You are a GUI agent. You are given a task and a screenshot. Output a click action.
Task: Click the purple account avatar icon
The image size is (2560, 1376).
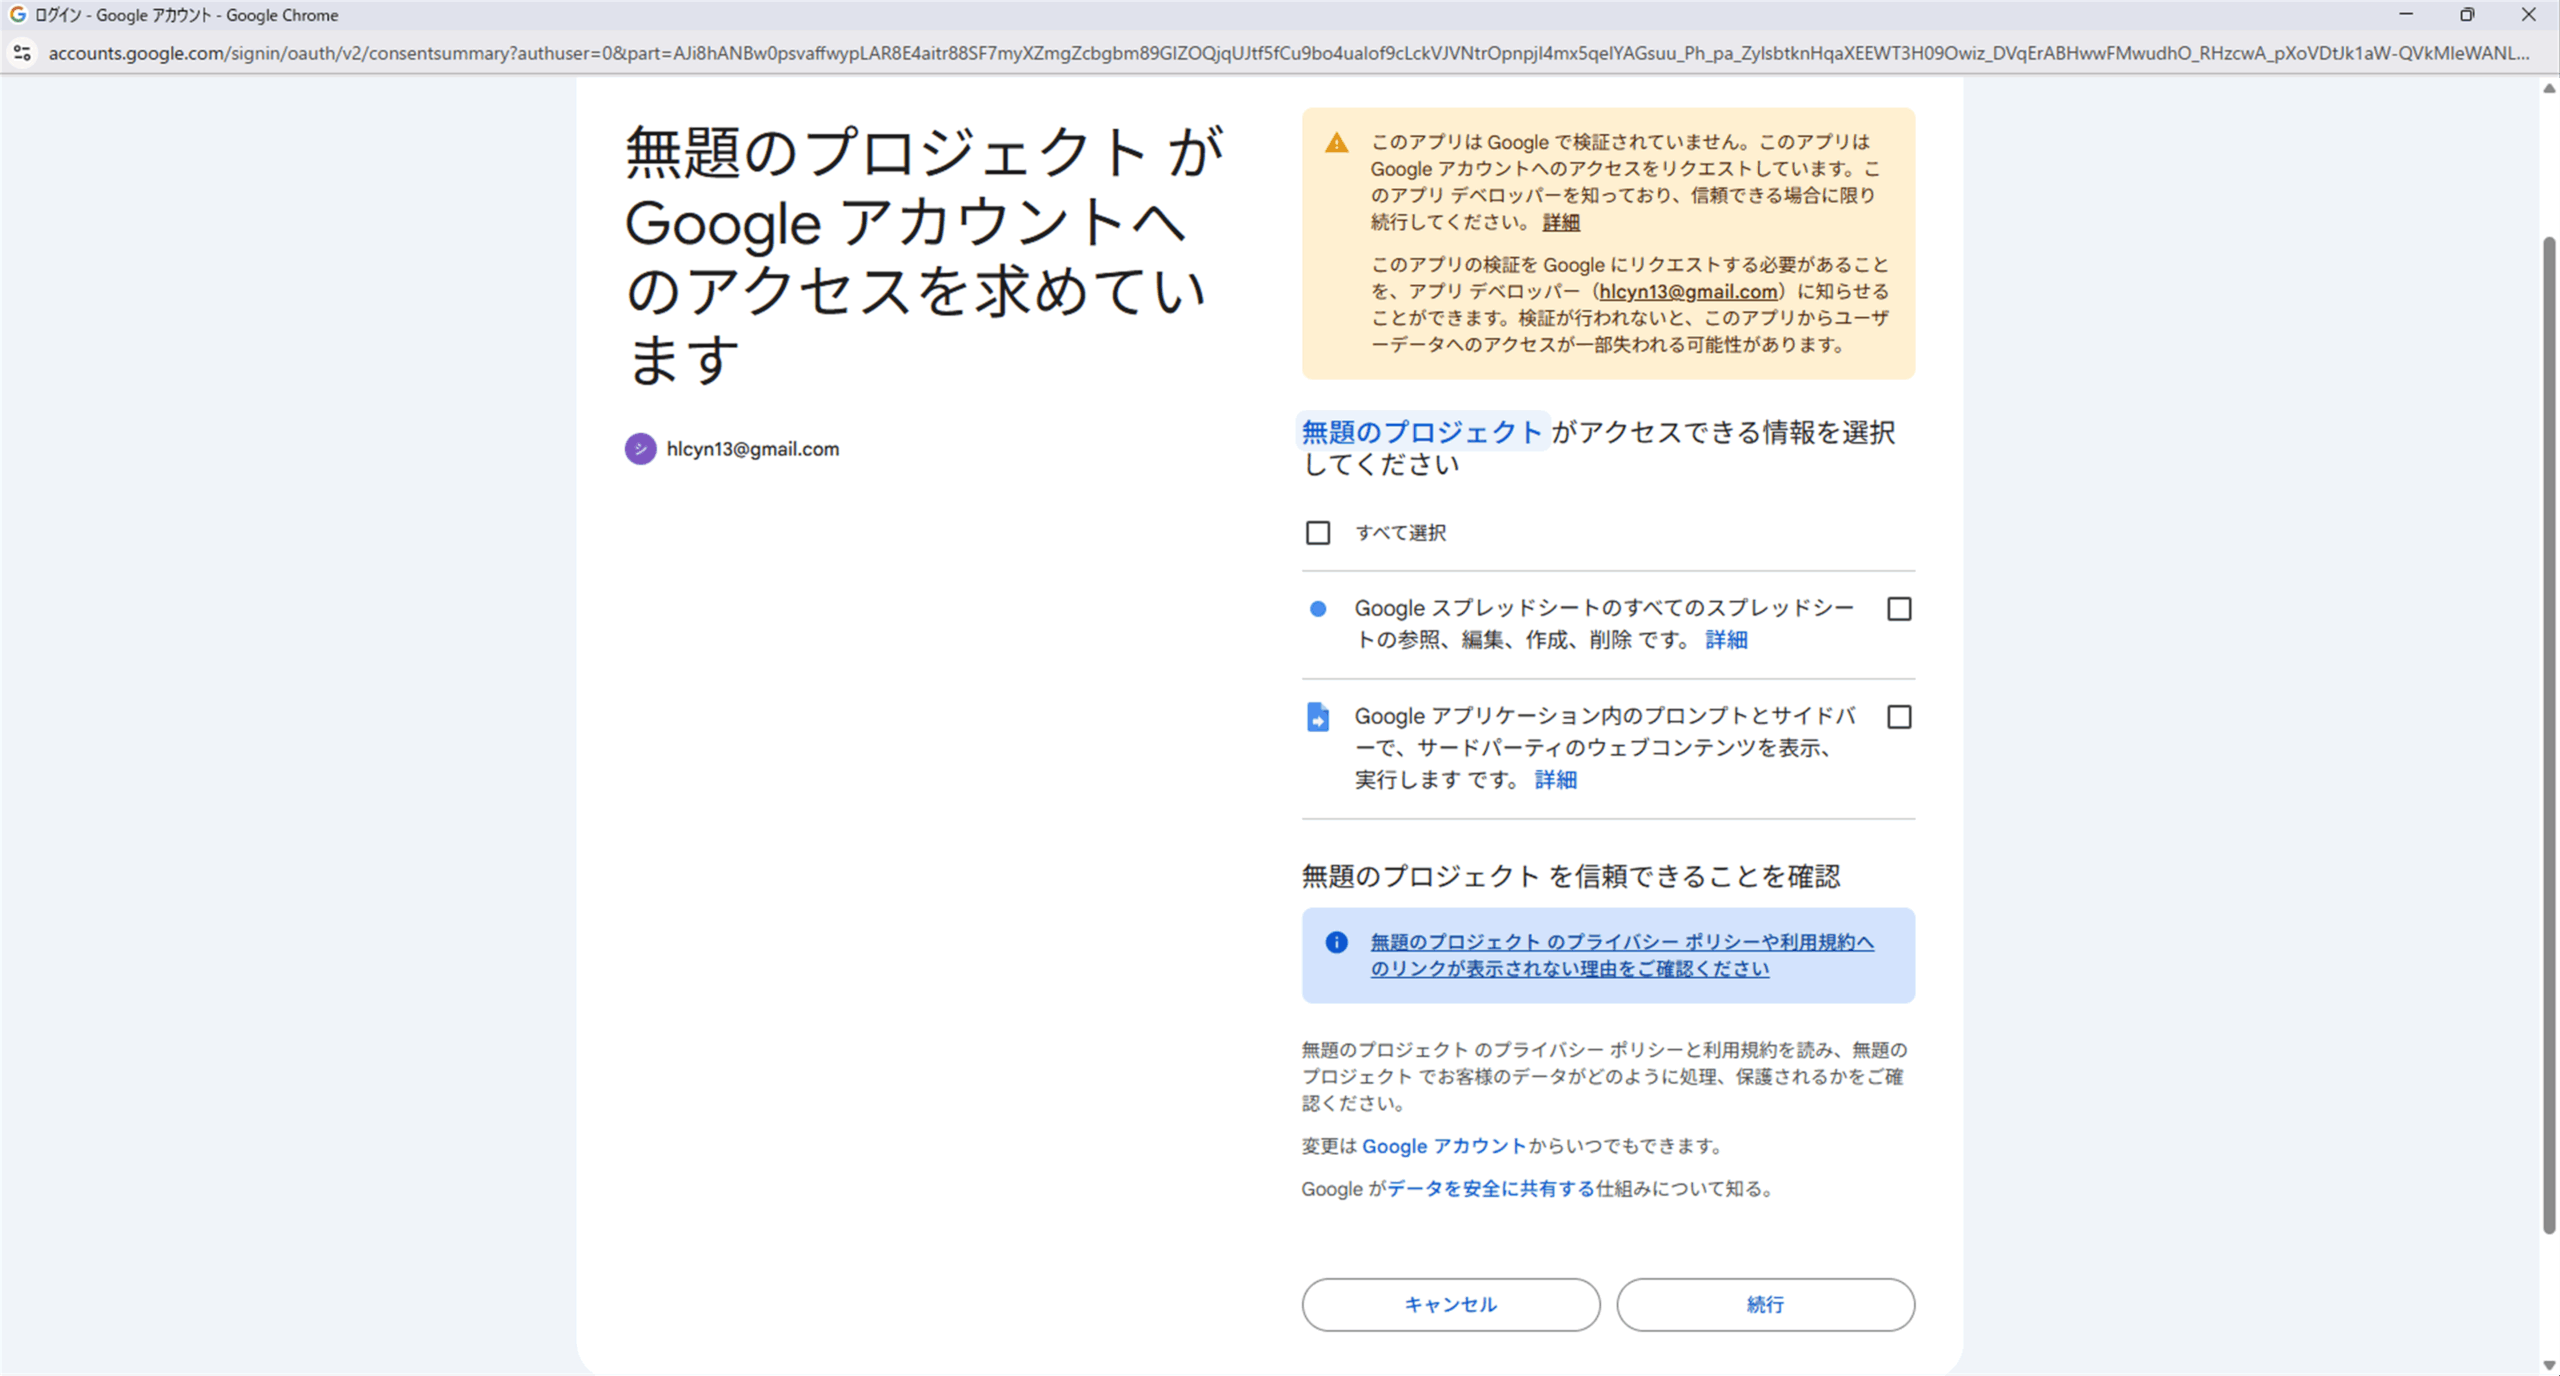tap(640, 449)
